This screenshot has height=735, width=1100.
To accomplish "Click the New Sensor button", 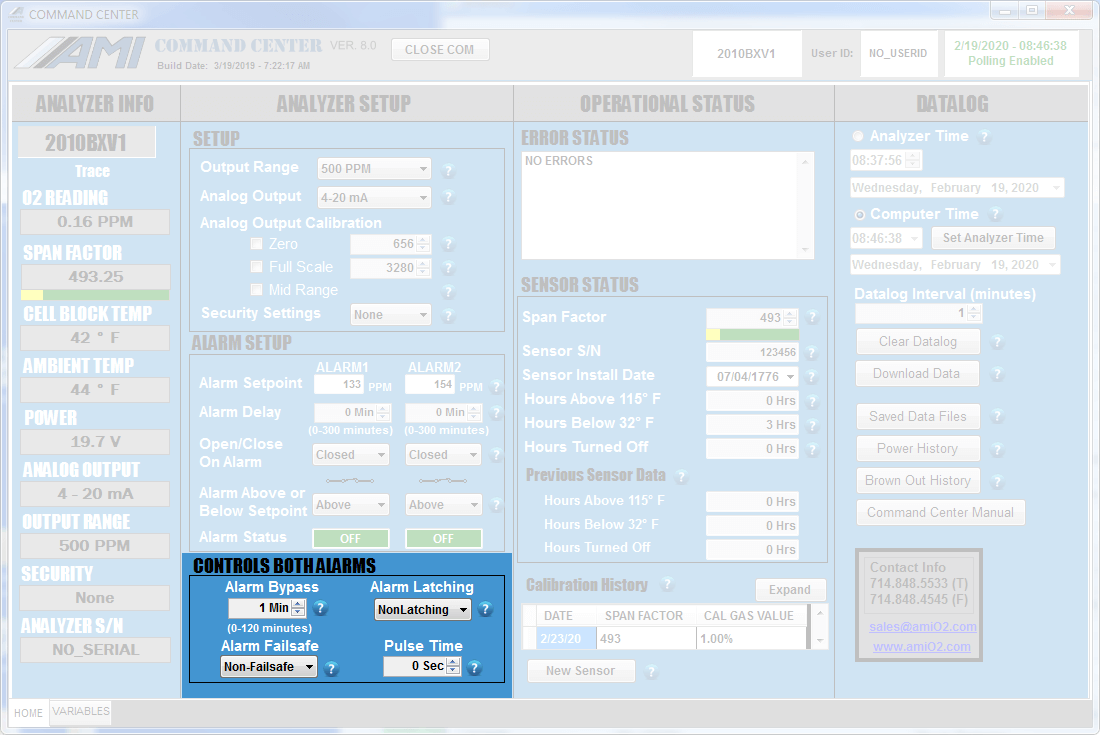I will pos(580,671).
